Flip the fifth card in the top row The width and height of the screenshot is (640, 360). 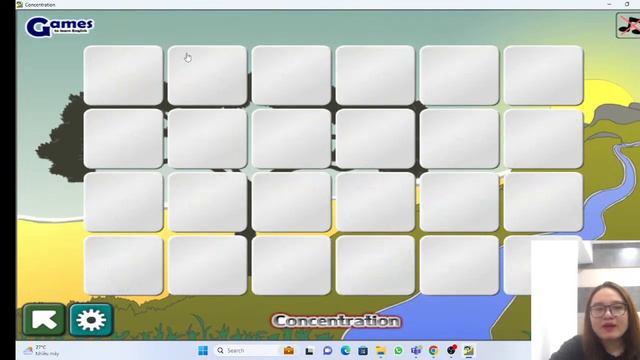coord(460,76)
